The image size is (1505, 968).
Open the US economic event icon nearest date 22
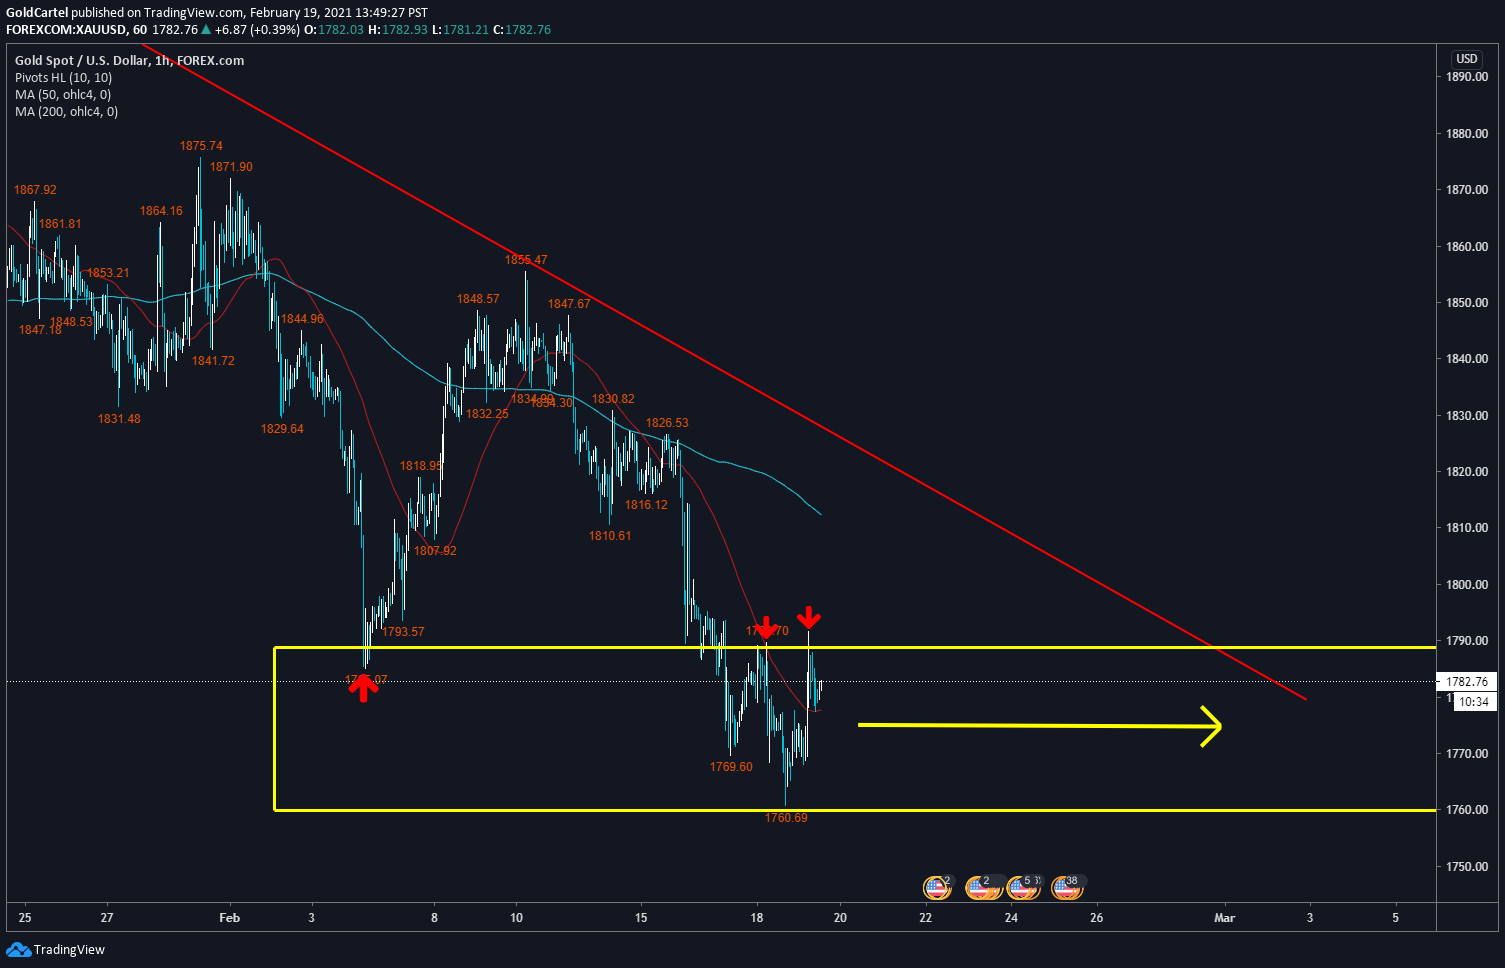936,887
